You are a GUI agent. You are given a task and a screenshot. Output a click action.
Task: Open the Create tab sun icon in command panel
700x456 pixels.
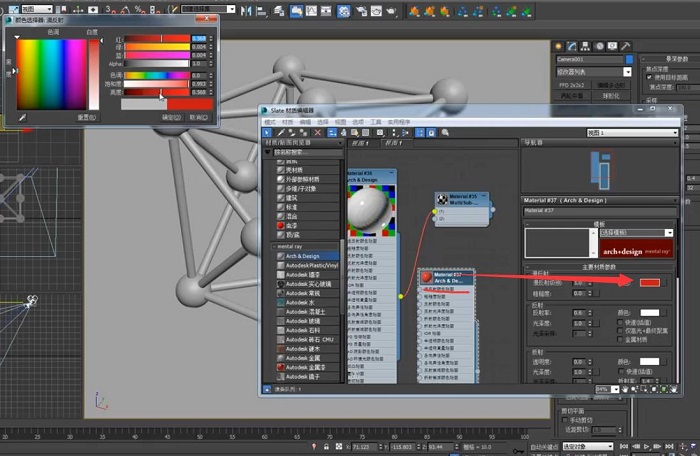(558, 46)
